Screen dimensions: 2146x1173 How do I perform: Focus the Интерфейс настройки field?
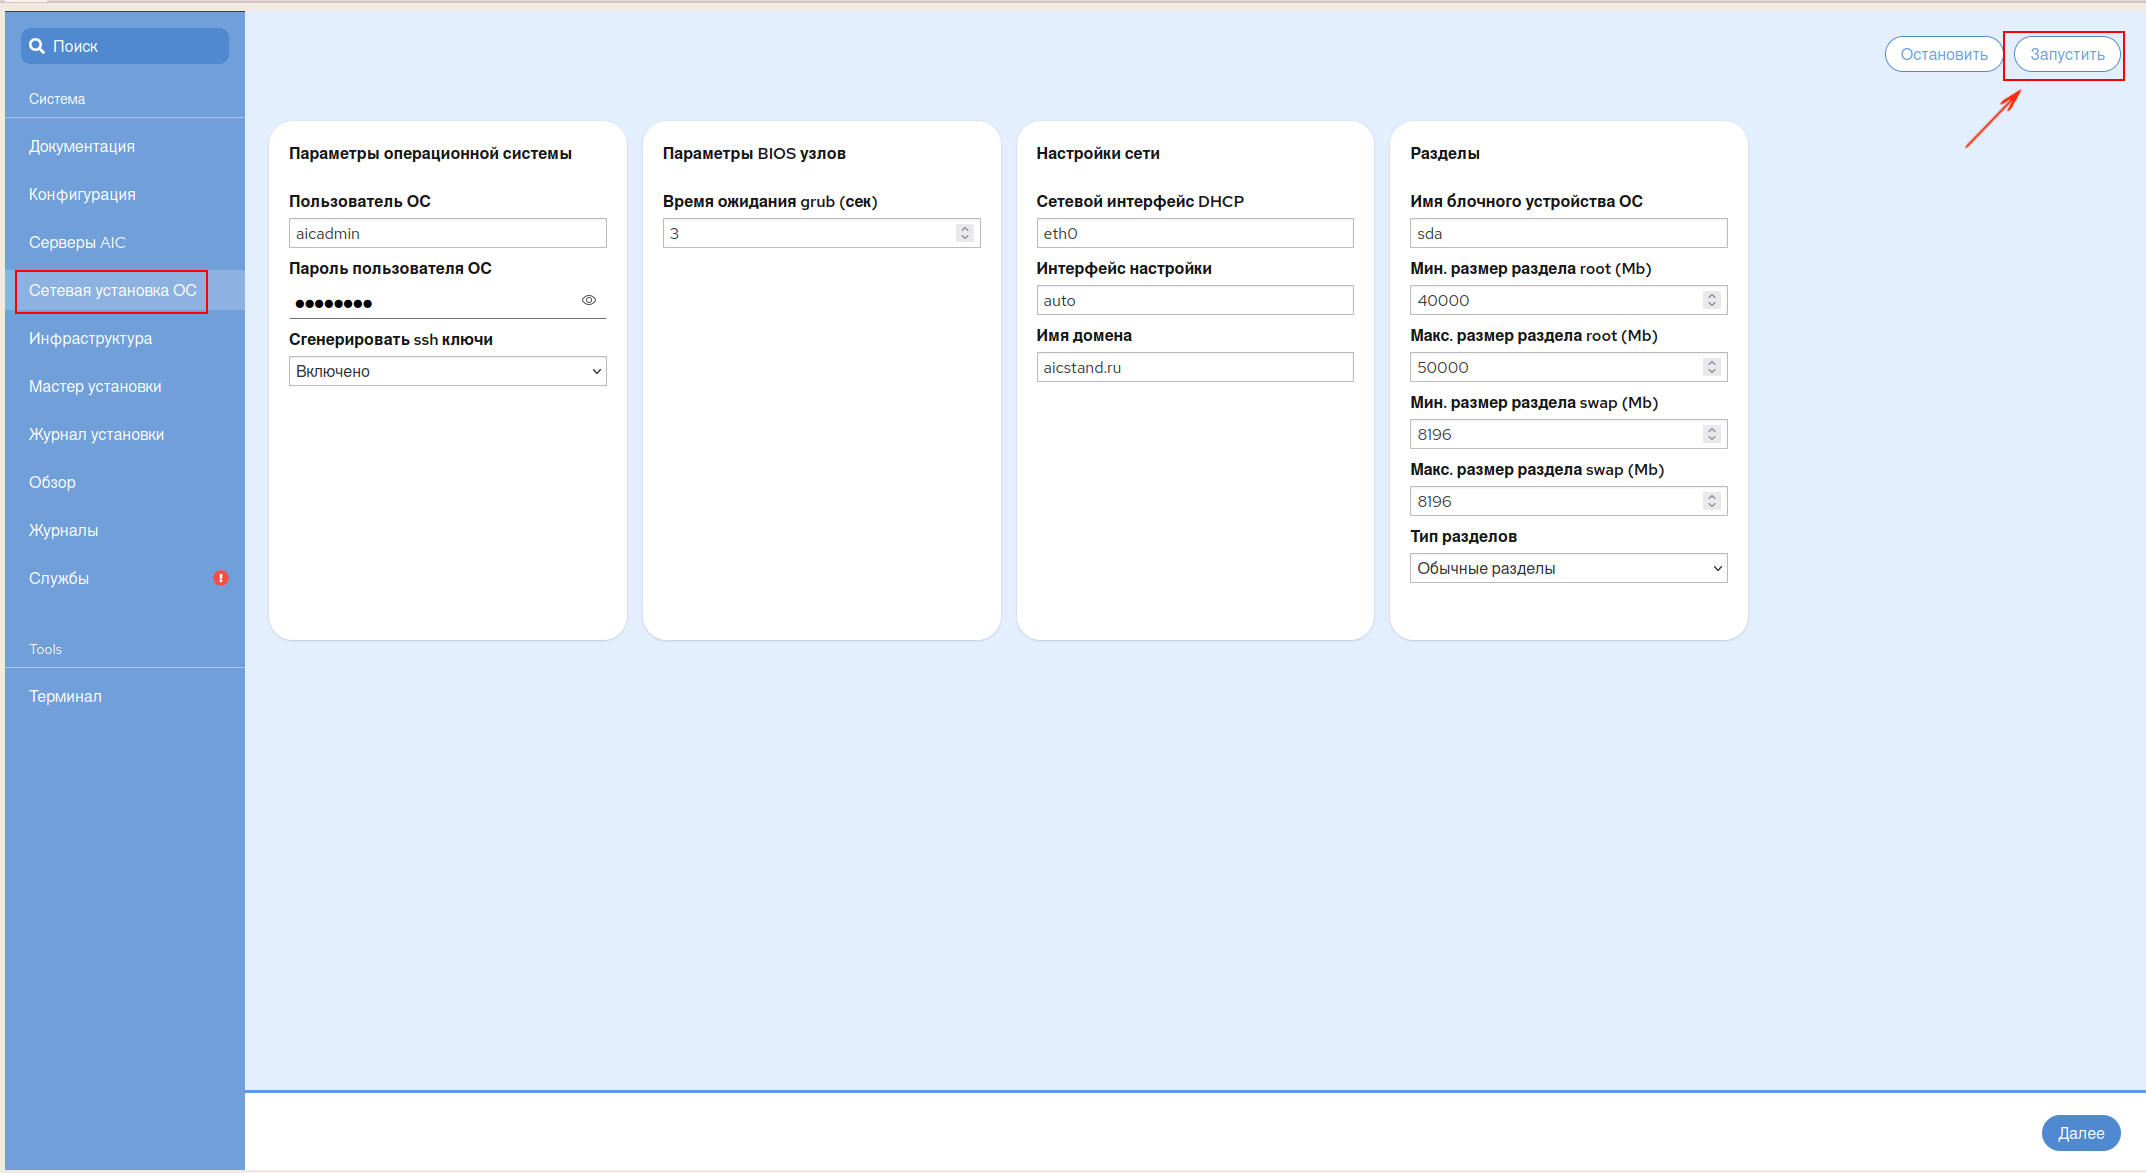[x=1195, y=300]
